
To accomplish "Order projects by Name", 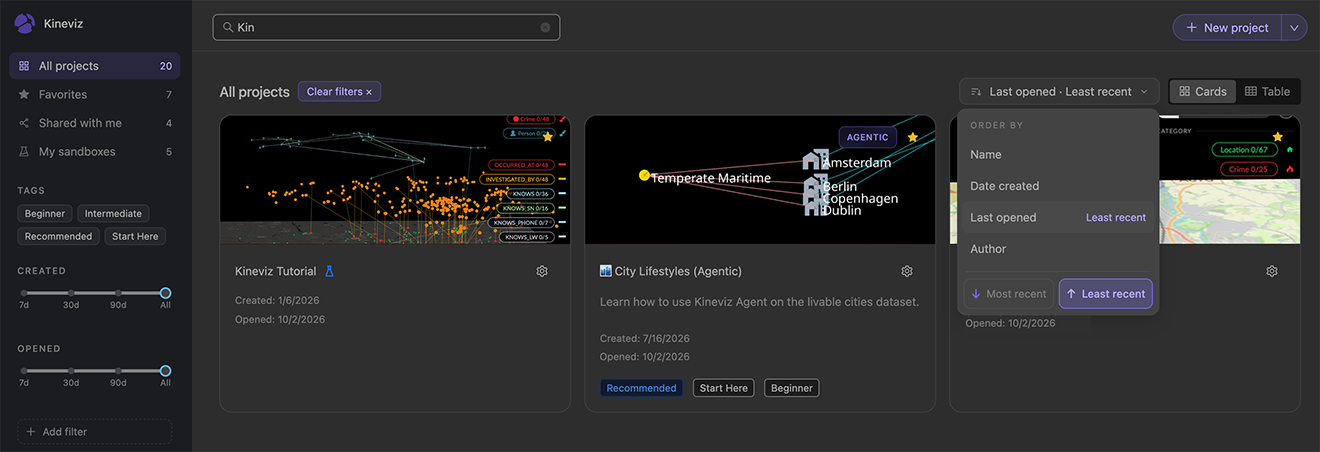I will [x=1058, y=155].
